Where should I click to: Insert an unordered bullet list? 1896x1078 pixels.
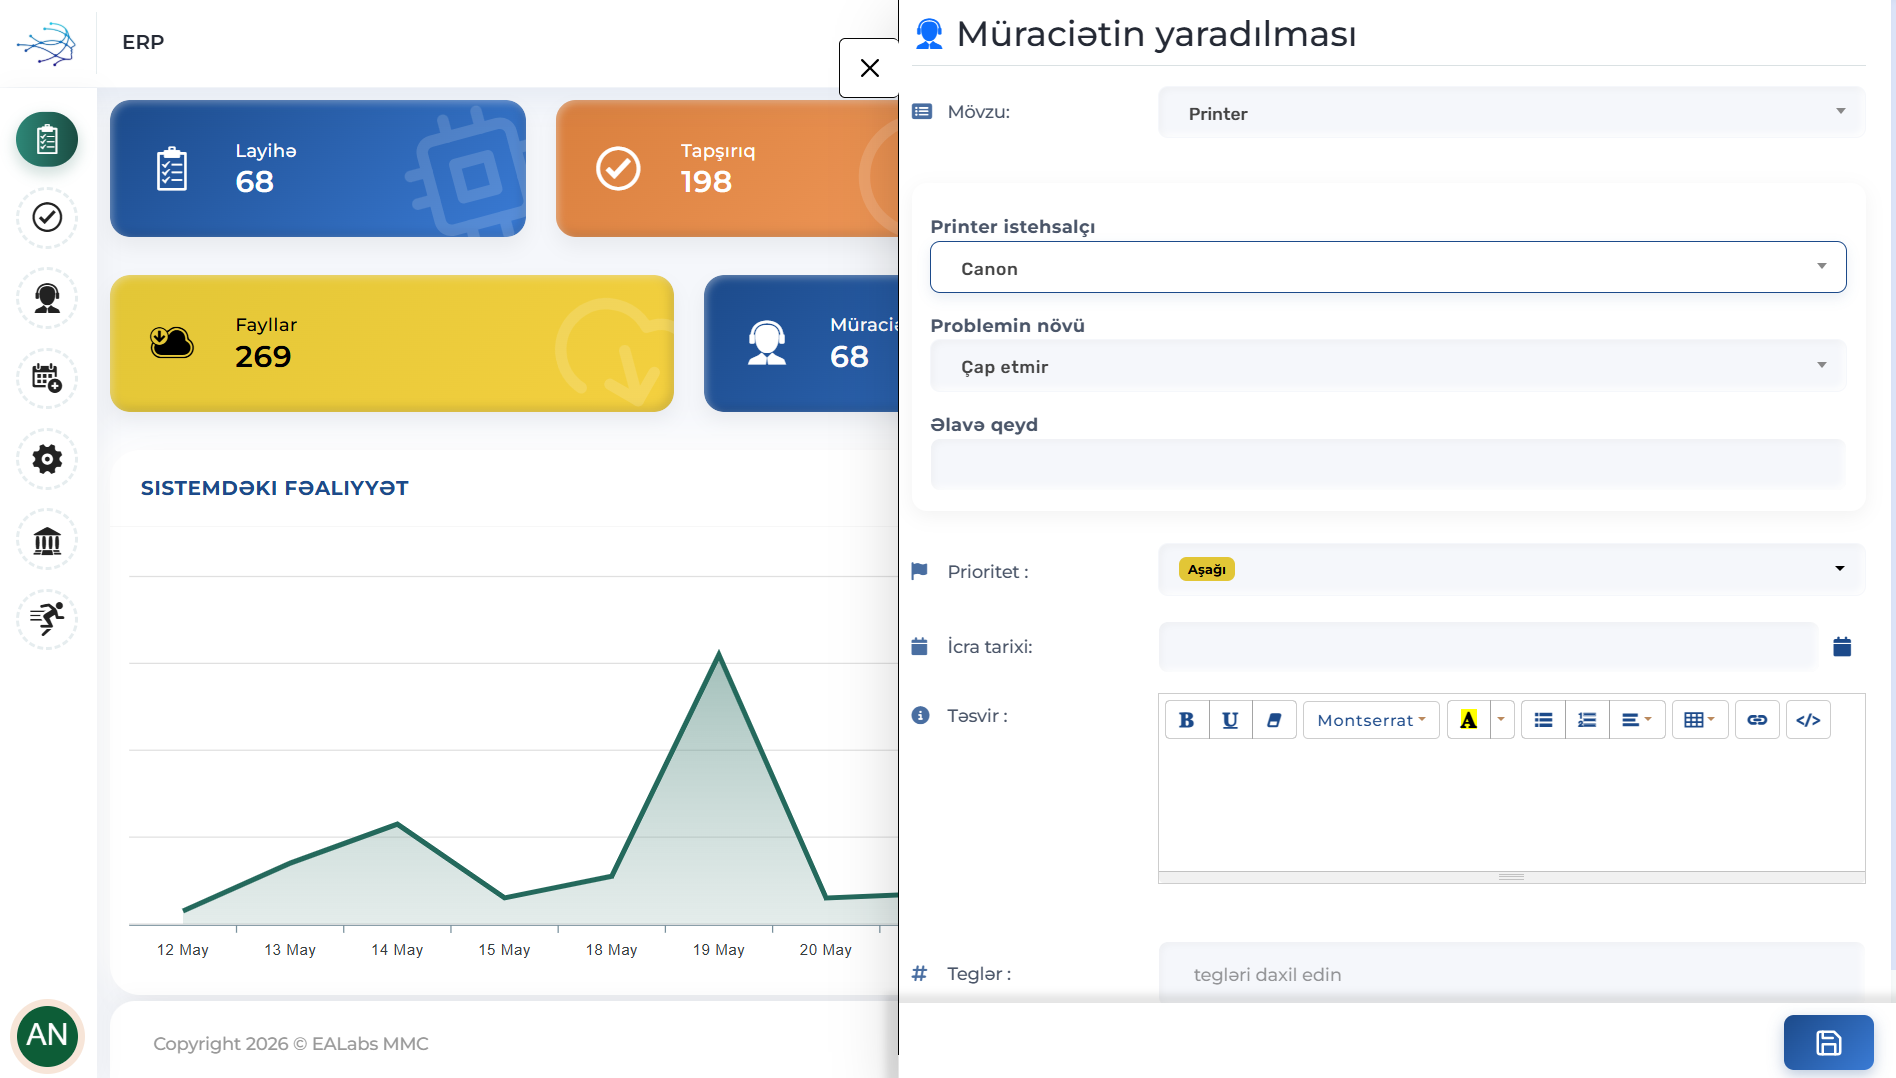point(1543,720)
